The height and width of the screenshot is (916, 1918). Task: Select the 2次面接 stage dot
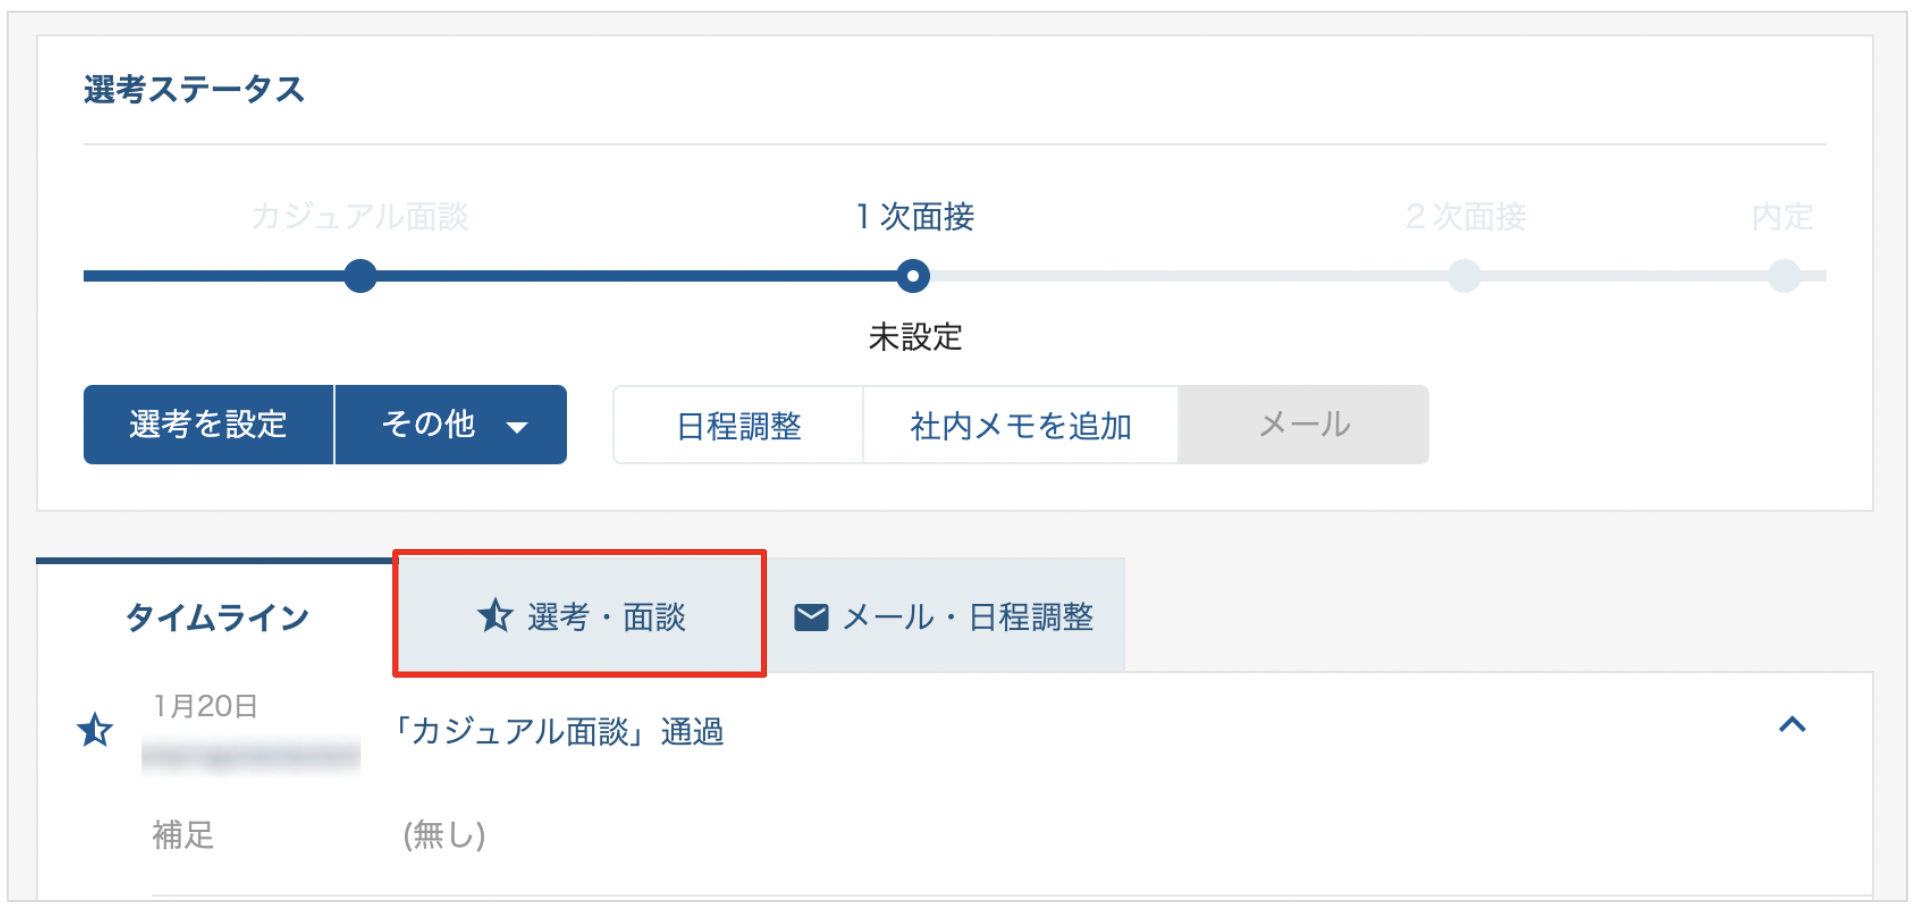click(1464, 276)
